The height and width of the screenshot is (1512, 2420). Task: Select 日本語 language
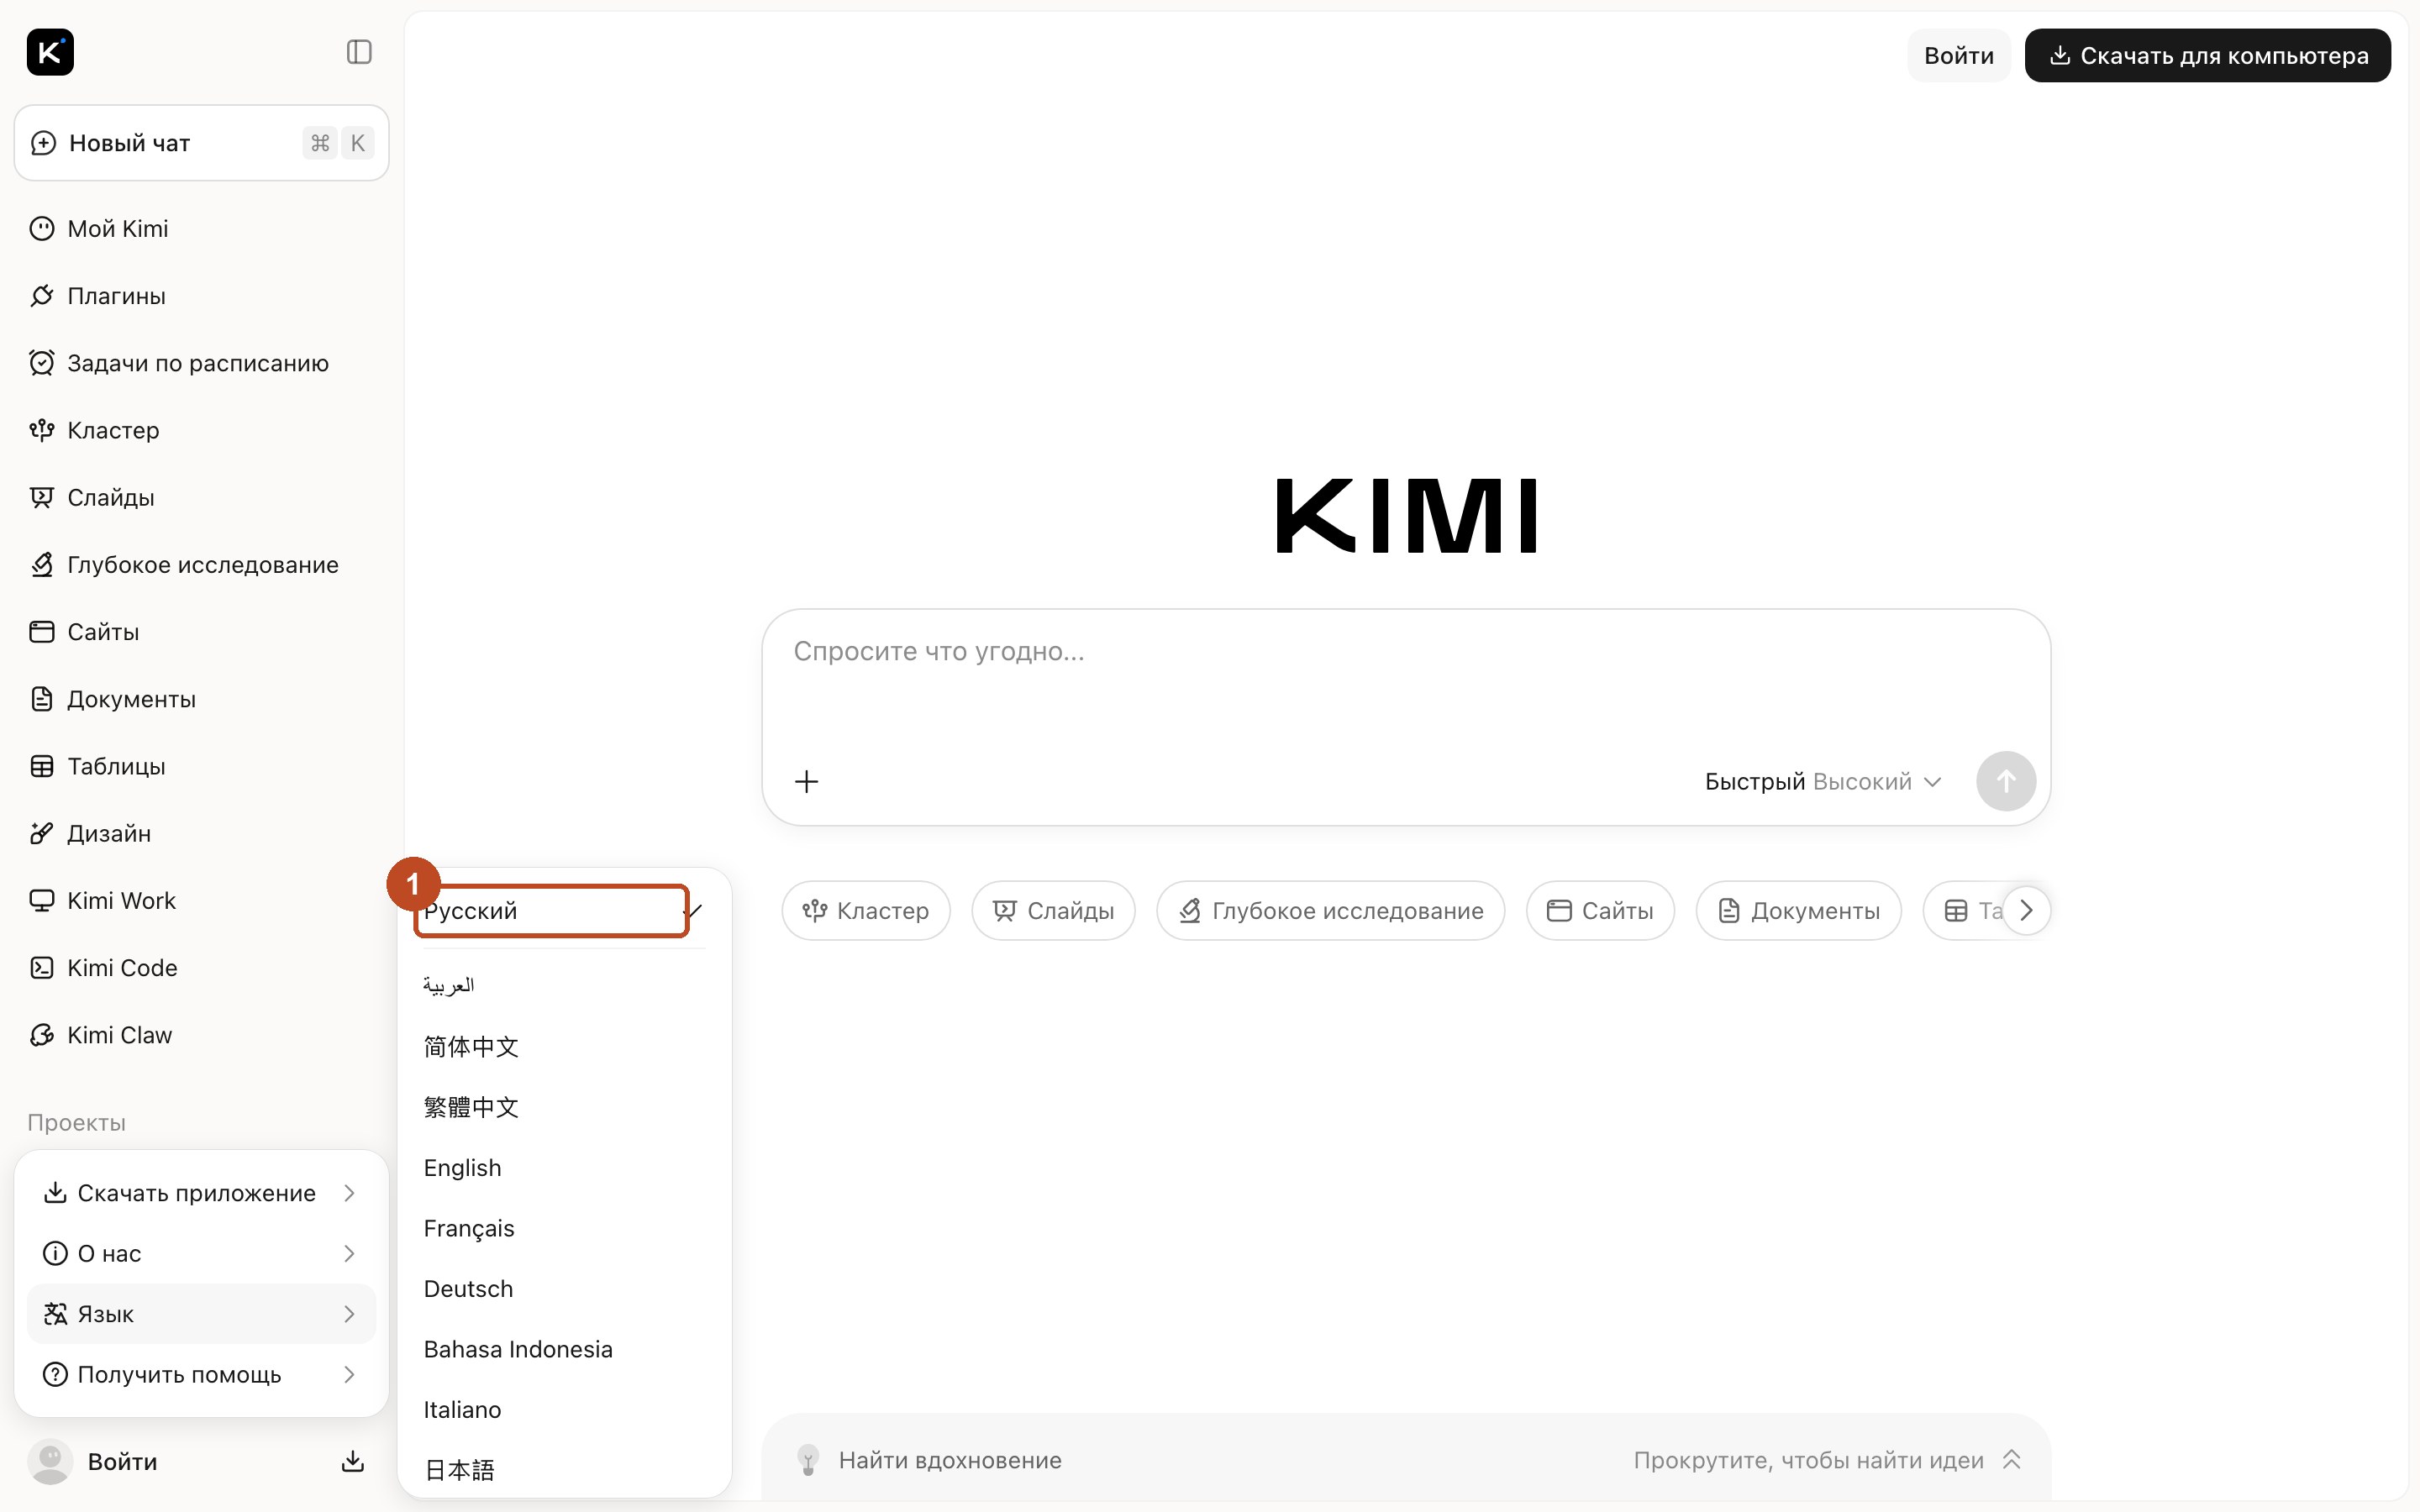pos(564,1470)
